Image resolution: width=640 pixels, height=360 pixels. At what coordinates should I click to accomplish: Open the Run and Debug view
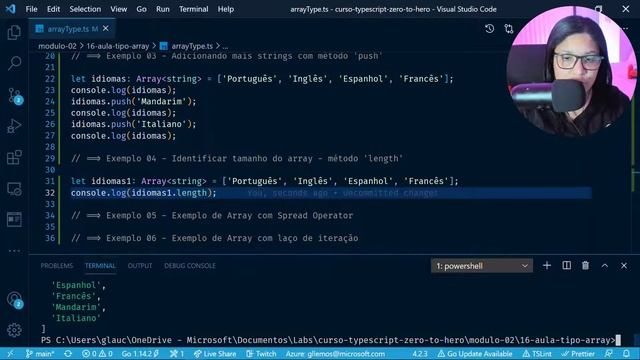click(x=14, y=126)
